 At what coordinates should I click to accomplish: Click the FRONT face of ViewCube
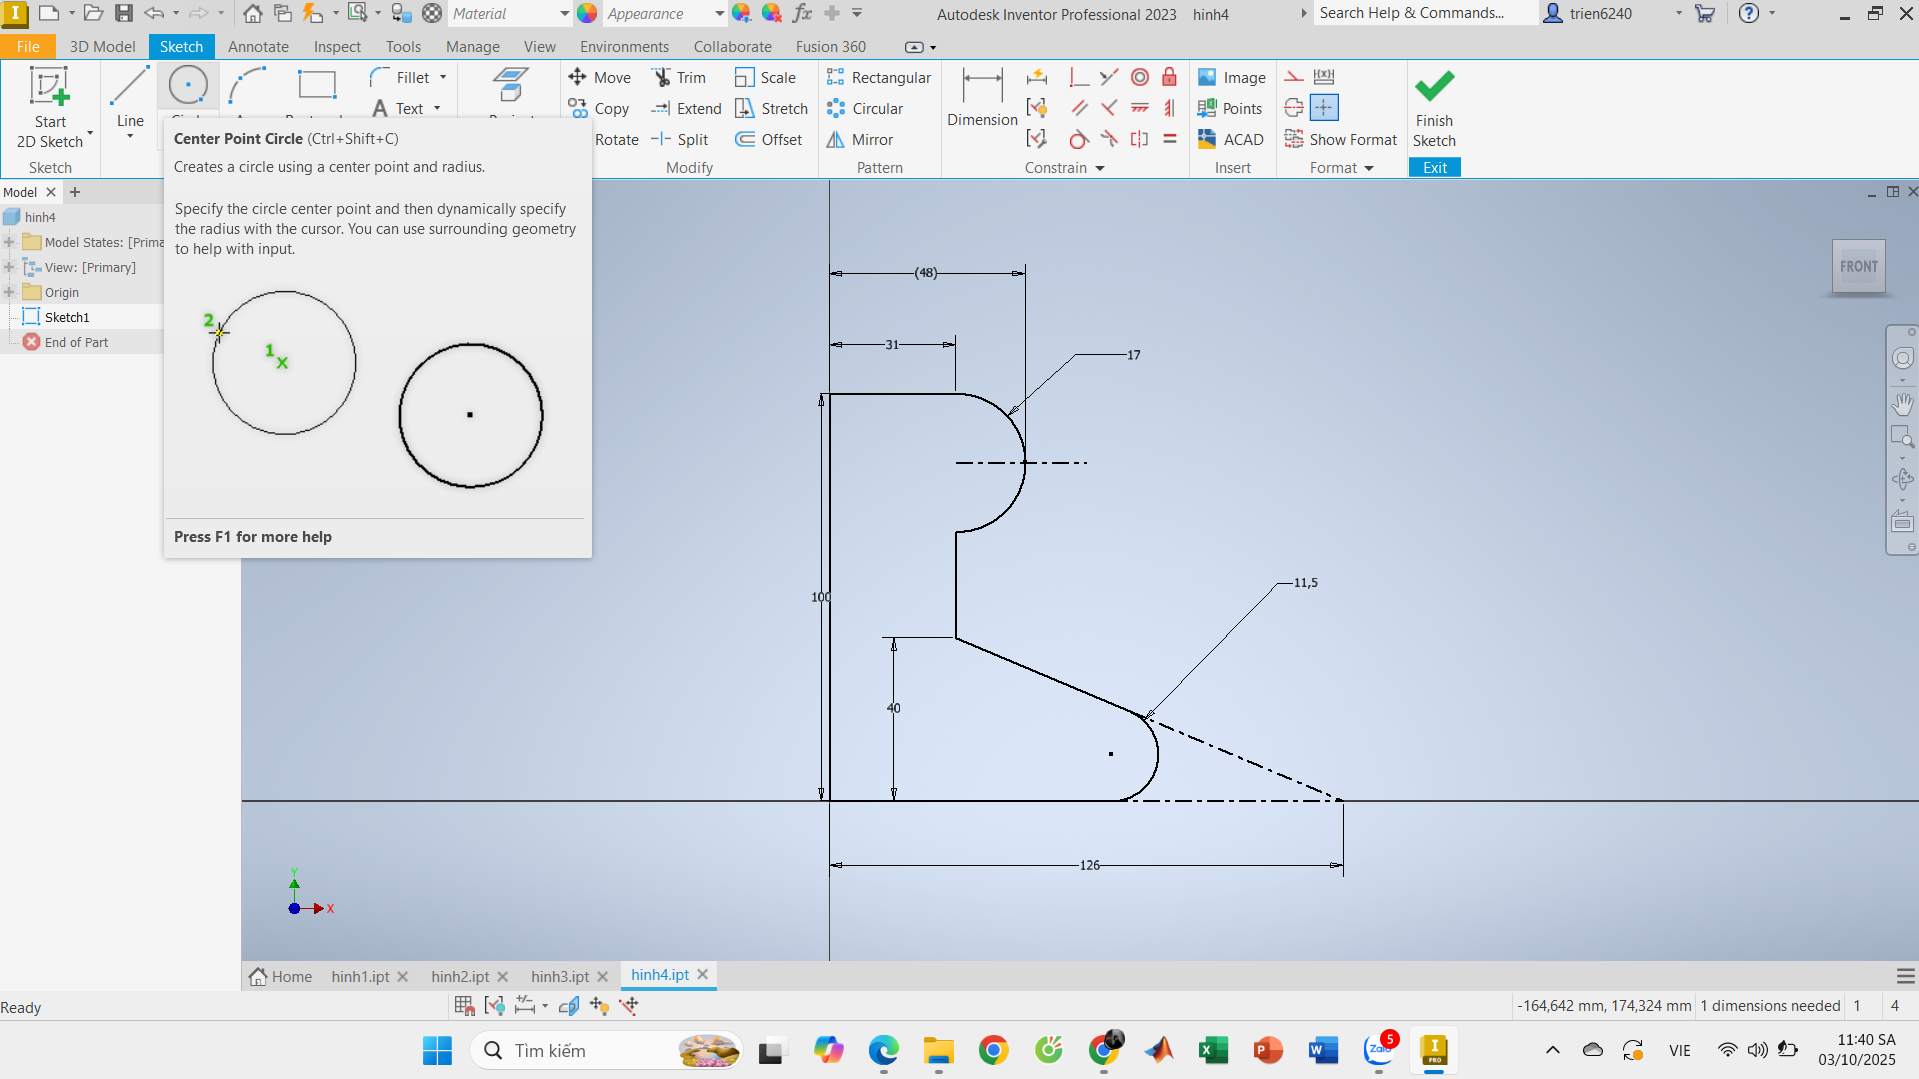coord(1857,267)
